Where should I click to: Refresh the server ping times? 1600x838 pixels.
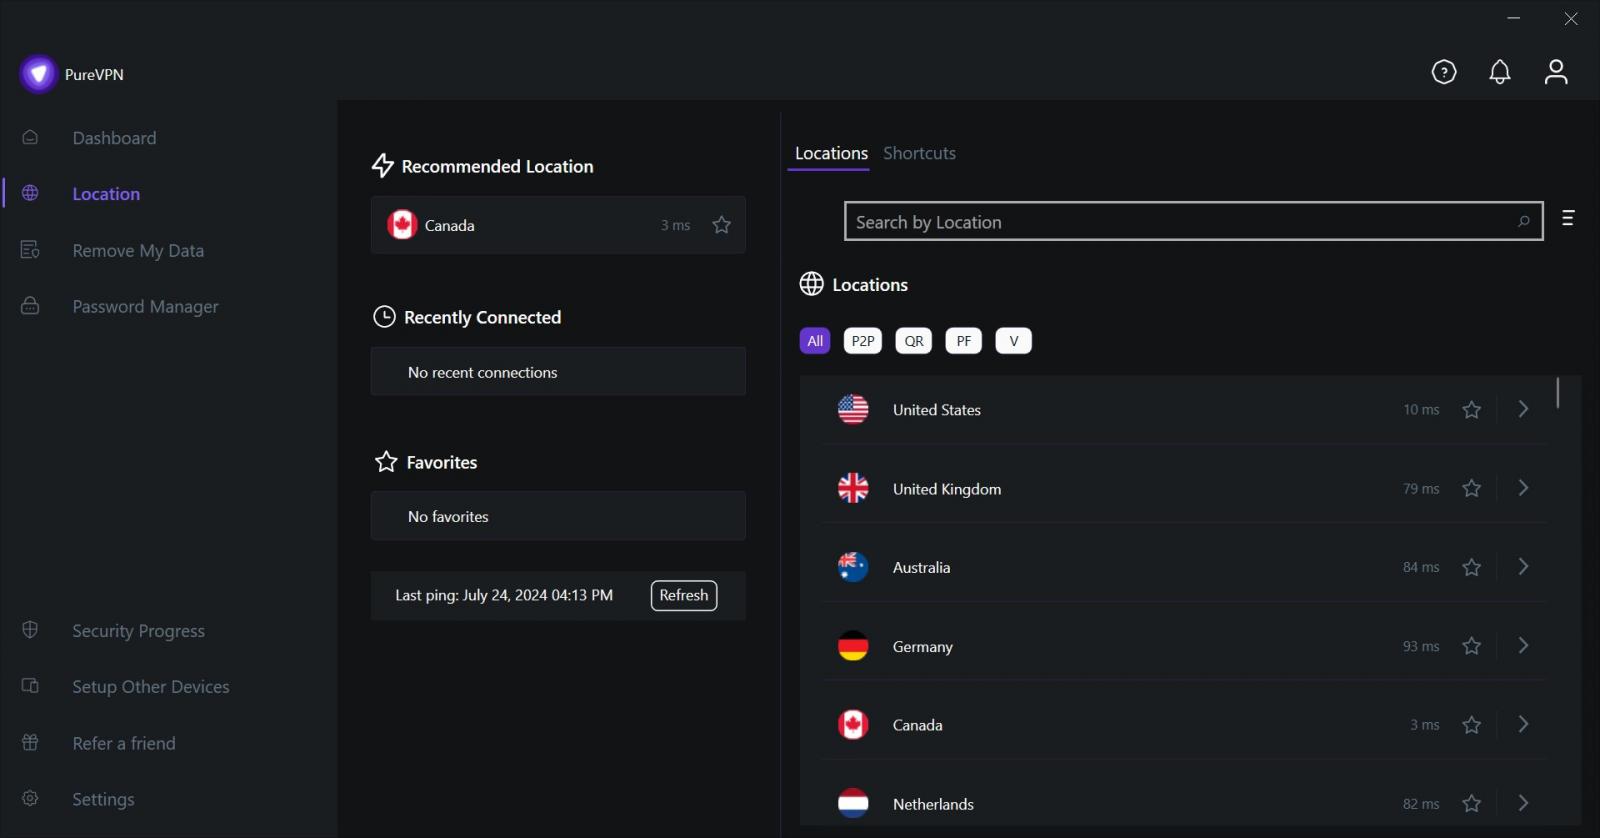click(x=683, y=595)
